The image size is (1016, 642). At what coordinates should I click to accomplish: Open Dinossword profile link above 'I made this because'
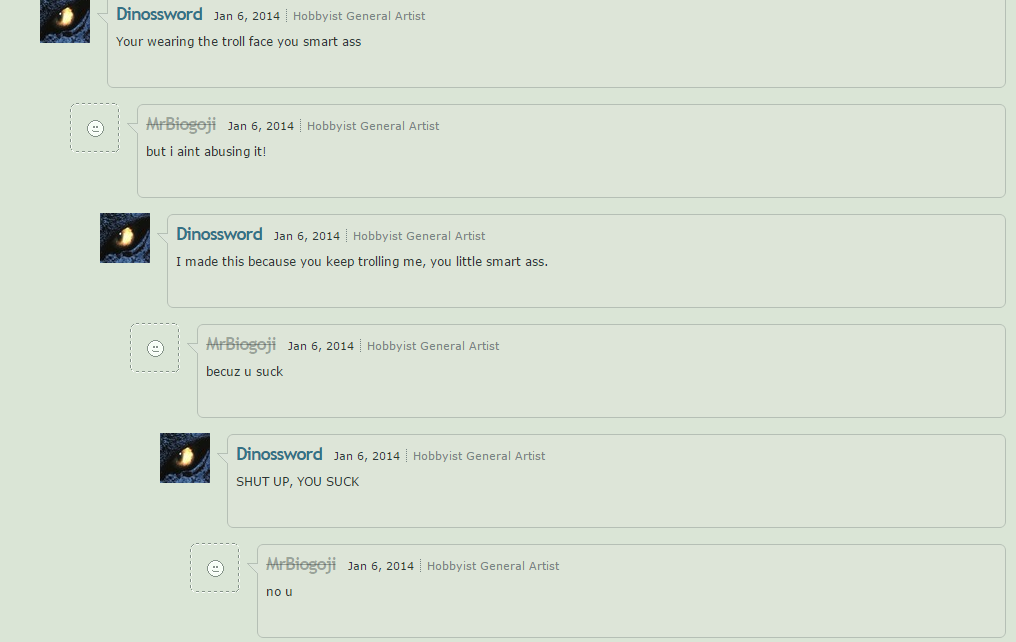tap(219, 235)
